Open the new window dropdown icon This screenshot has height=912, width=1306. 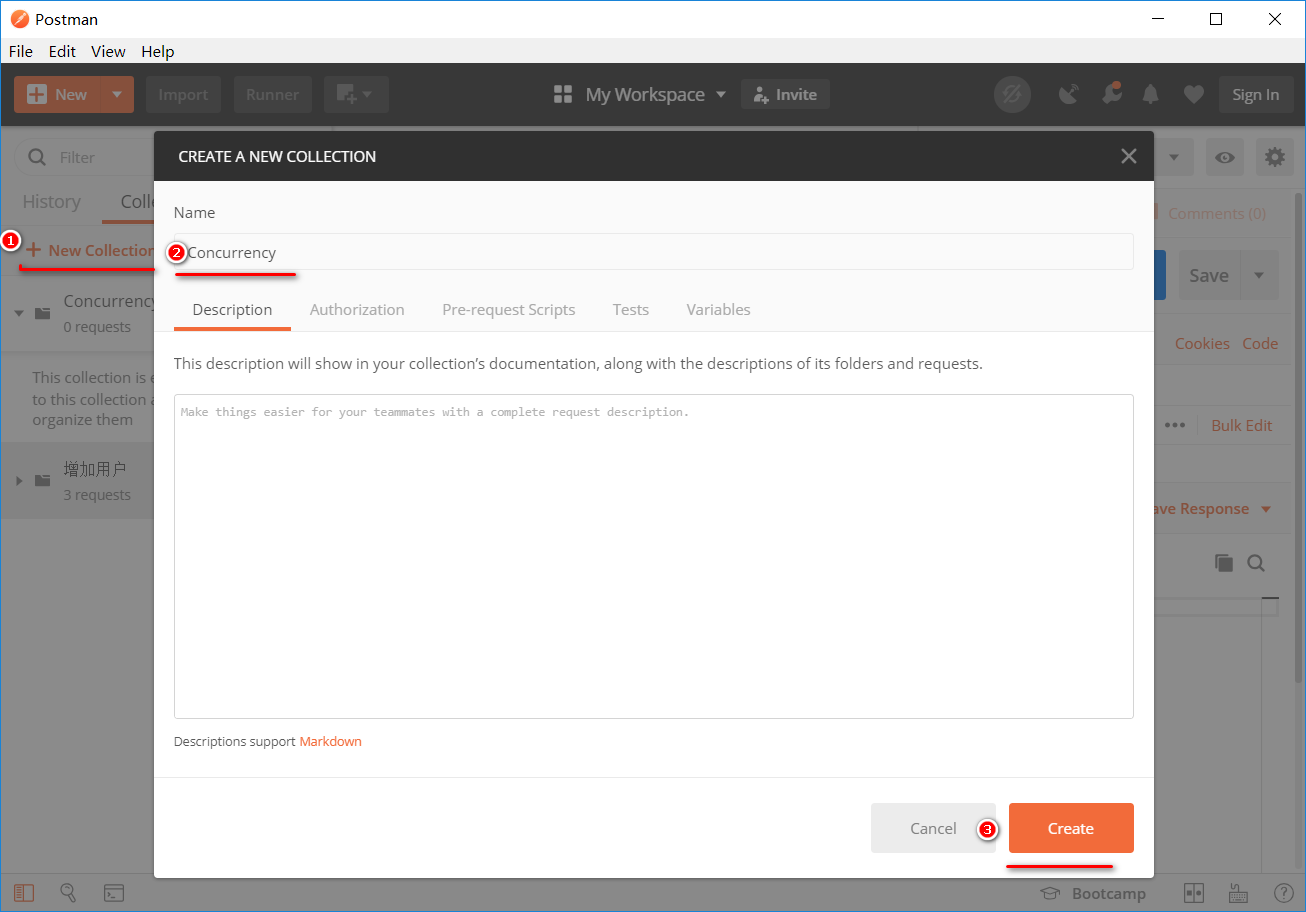pyautogui.click(x=356, y=95)
